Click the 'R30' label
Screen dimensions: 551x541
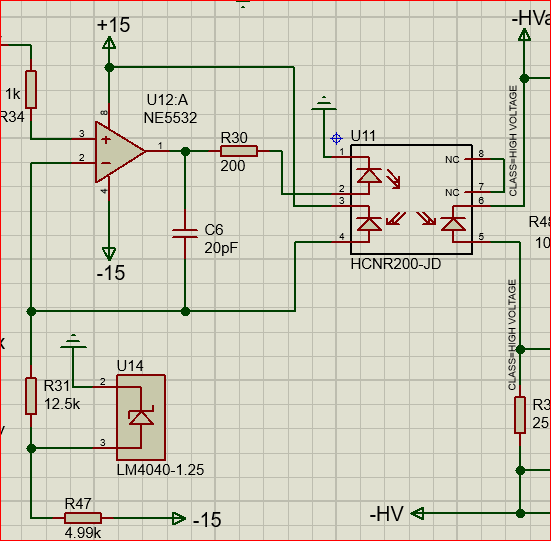234,138
